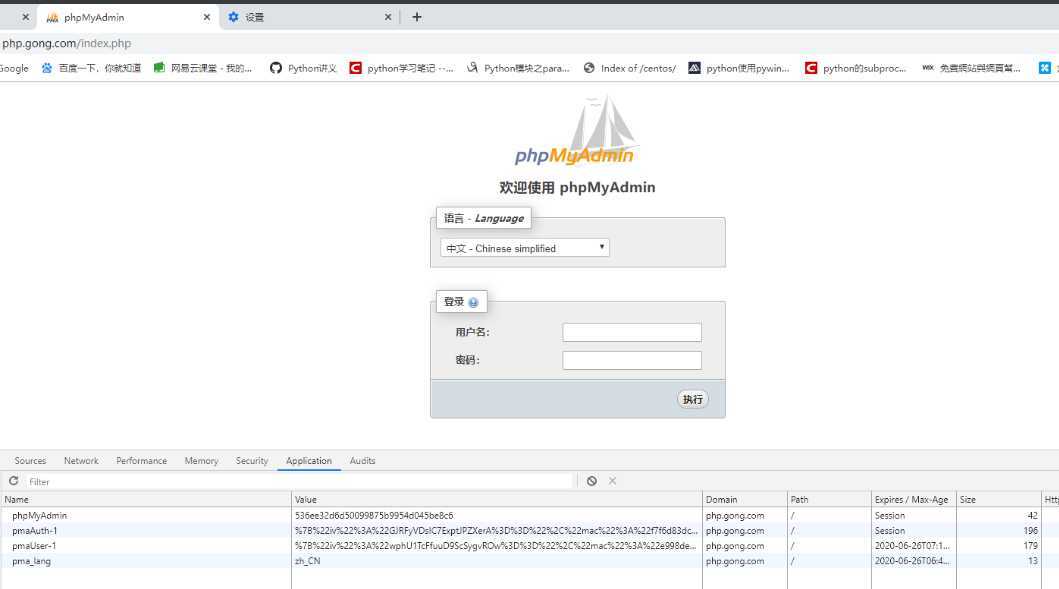Close the 设置 settings tab

coord(388,17)
